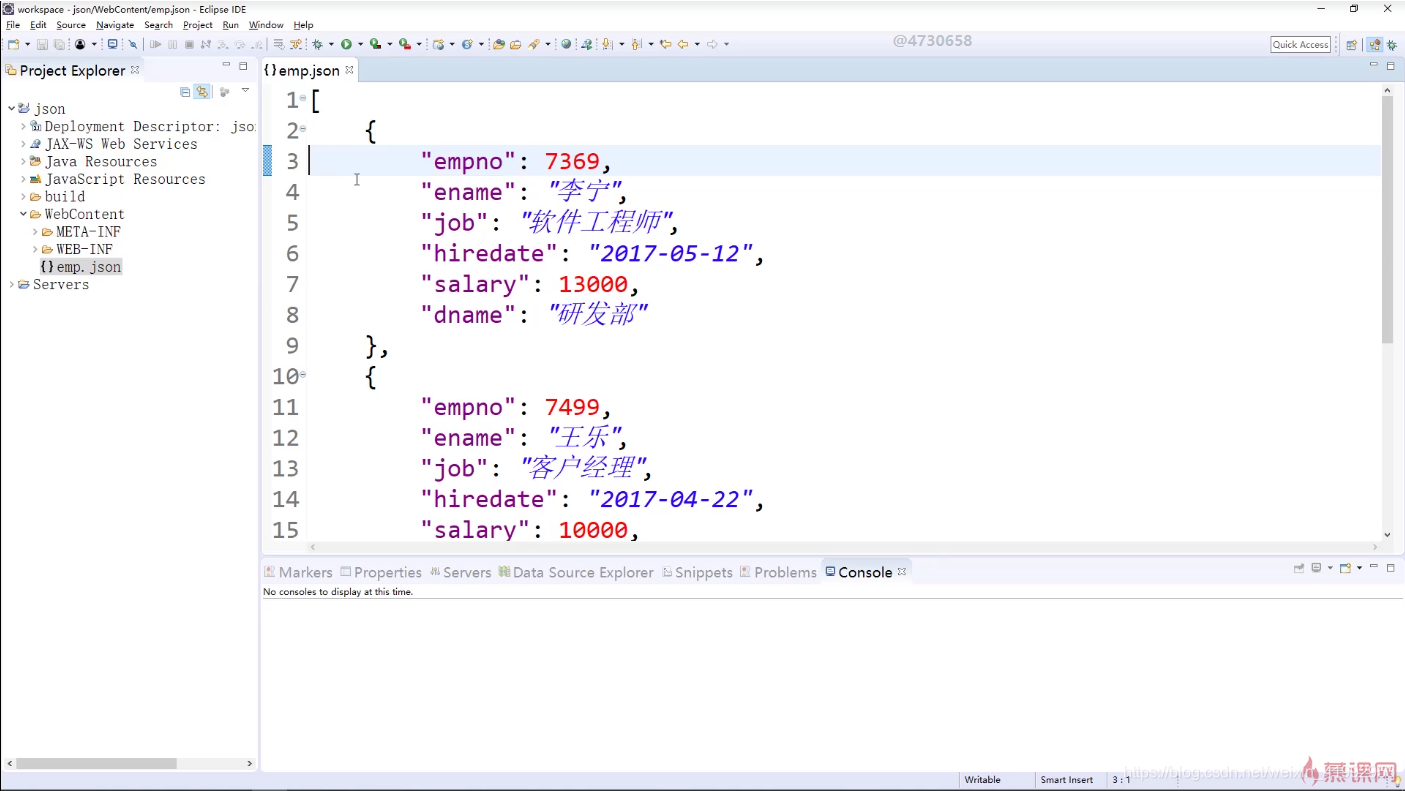The width and height of the screenshot is (1405, 791).
Task: Switch to the Java EE perspective icon
Action: click(1375, 45)
